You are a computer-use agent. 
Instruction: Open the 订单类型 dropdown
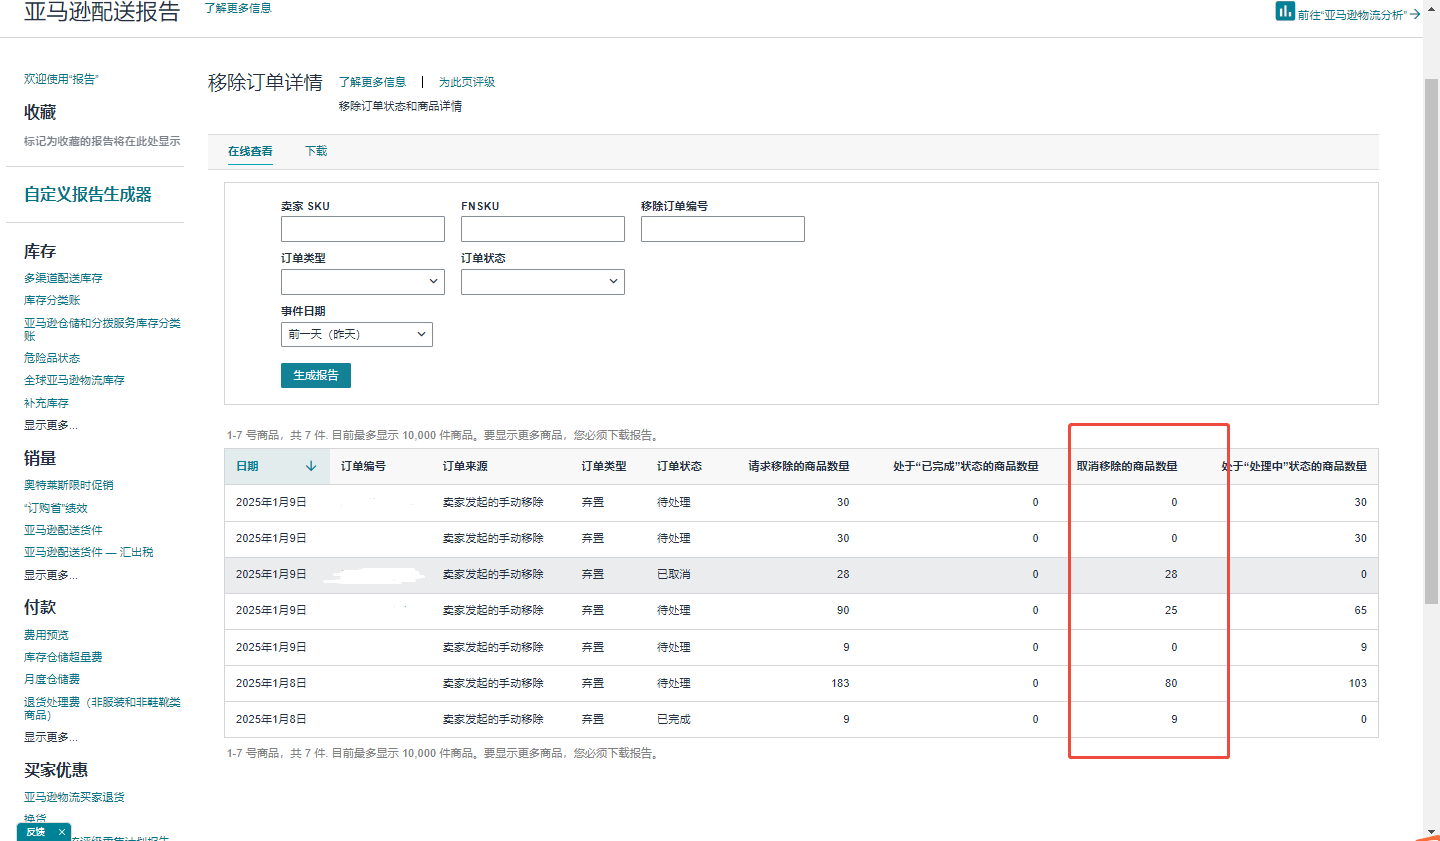tap(363, 282)
